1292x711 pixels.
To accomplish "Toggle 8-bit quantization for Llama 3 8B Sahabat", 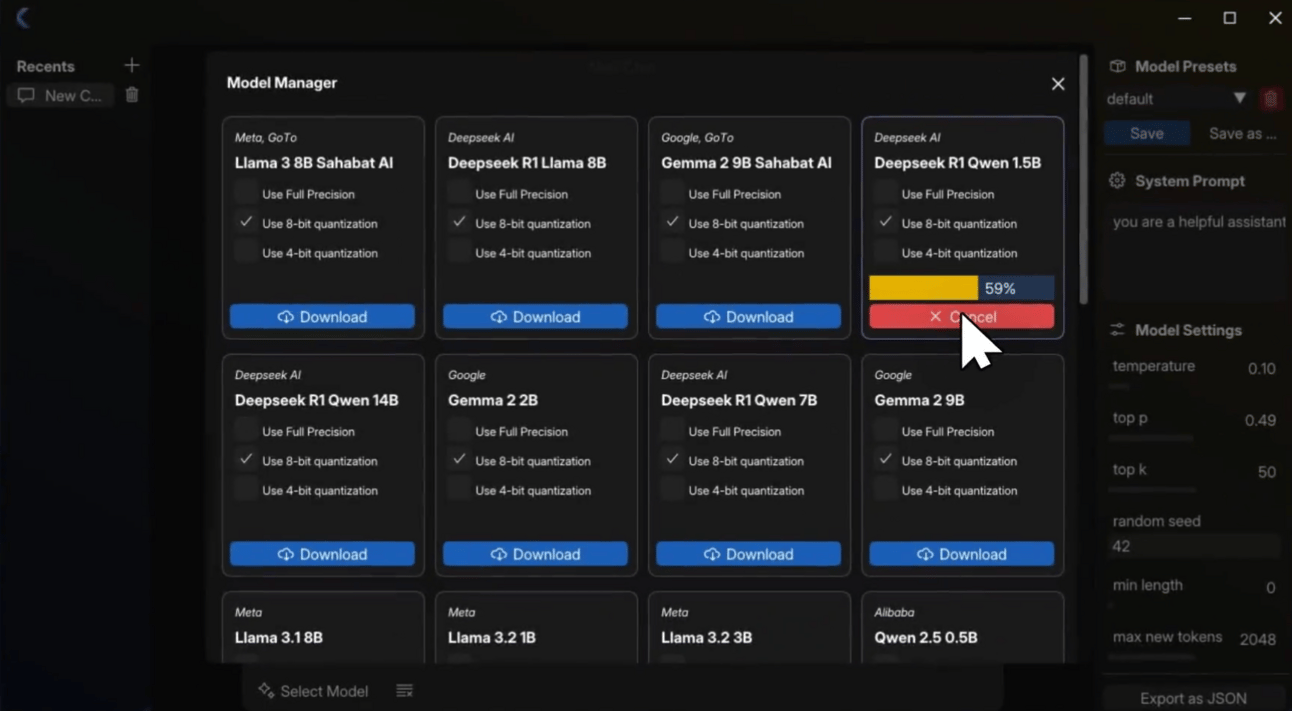I will [245, 222].
